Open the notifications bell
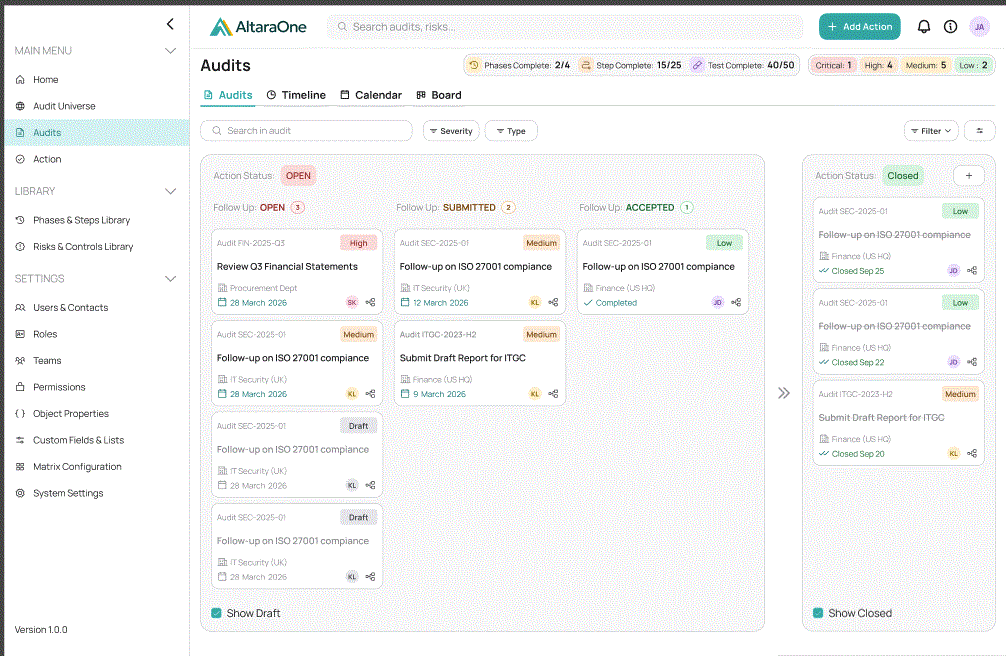Image resolution: width=1006 pixels, height=656 pixels. [923, 26]
